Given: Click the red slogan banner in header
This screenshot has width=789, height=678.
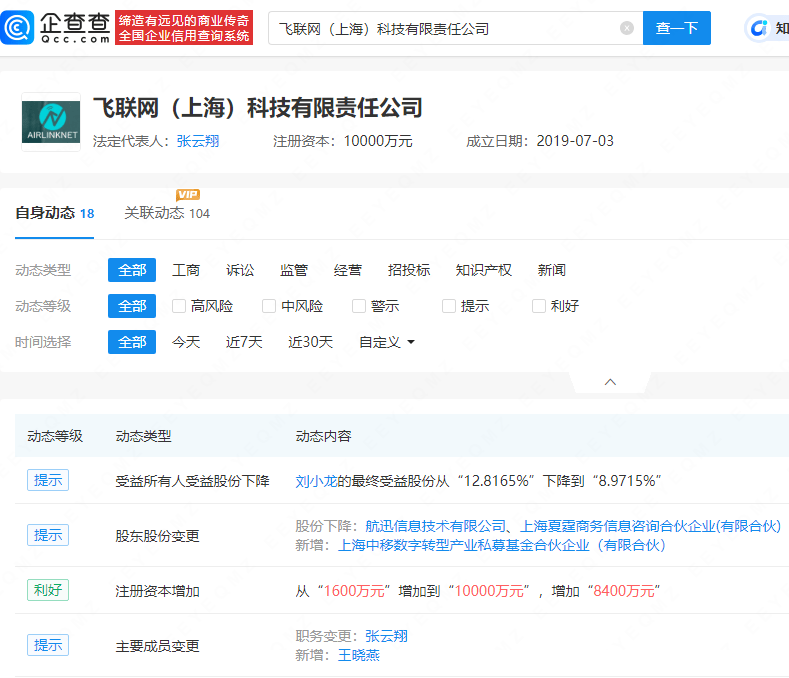Looking at the screenshot, I should pos(184,28).
